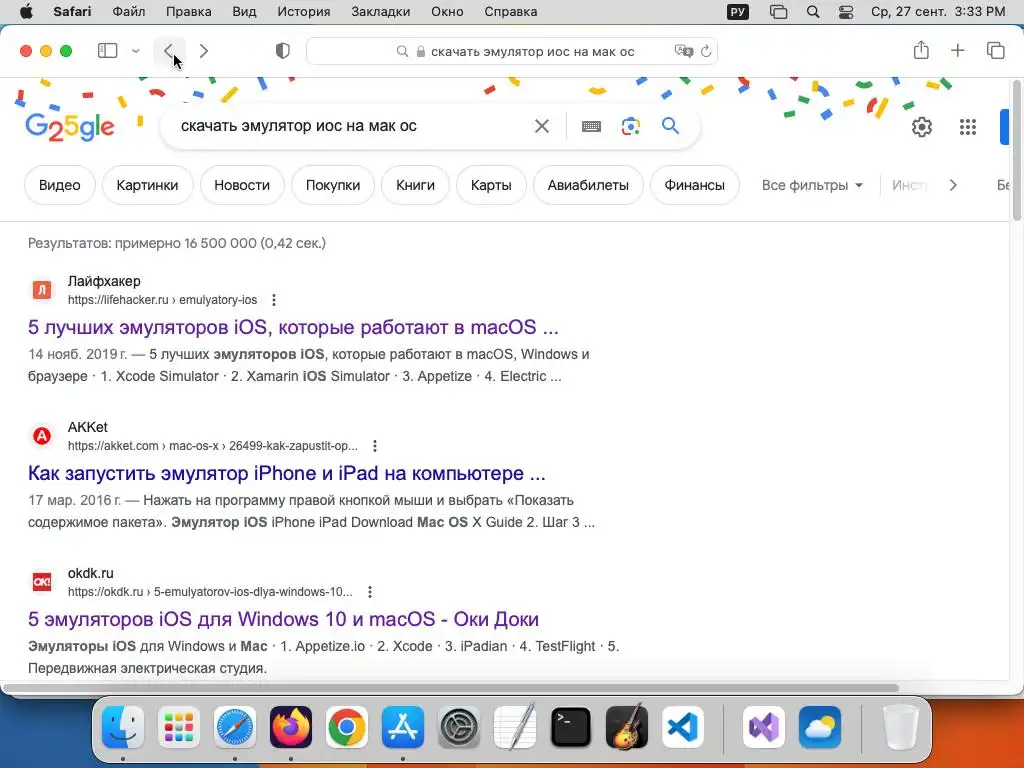This screenshot has height=768, width=1024.
Task: Click the okdk.ru site favicon
Action: [x=42, y=582]
